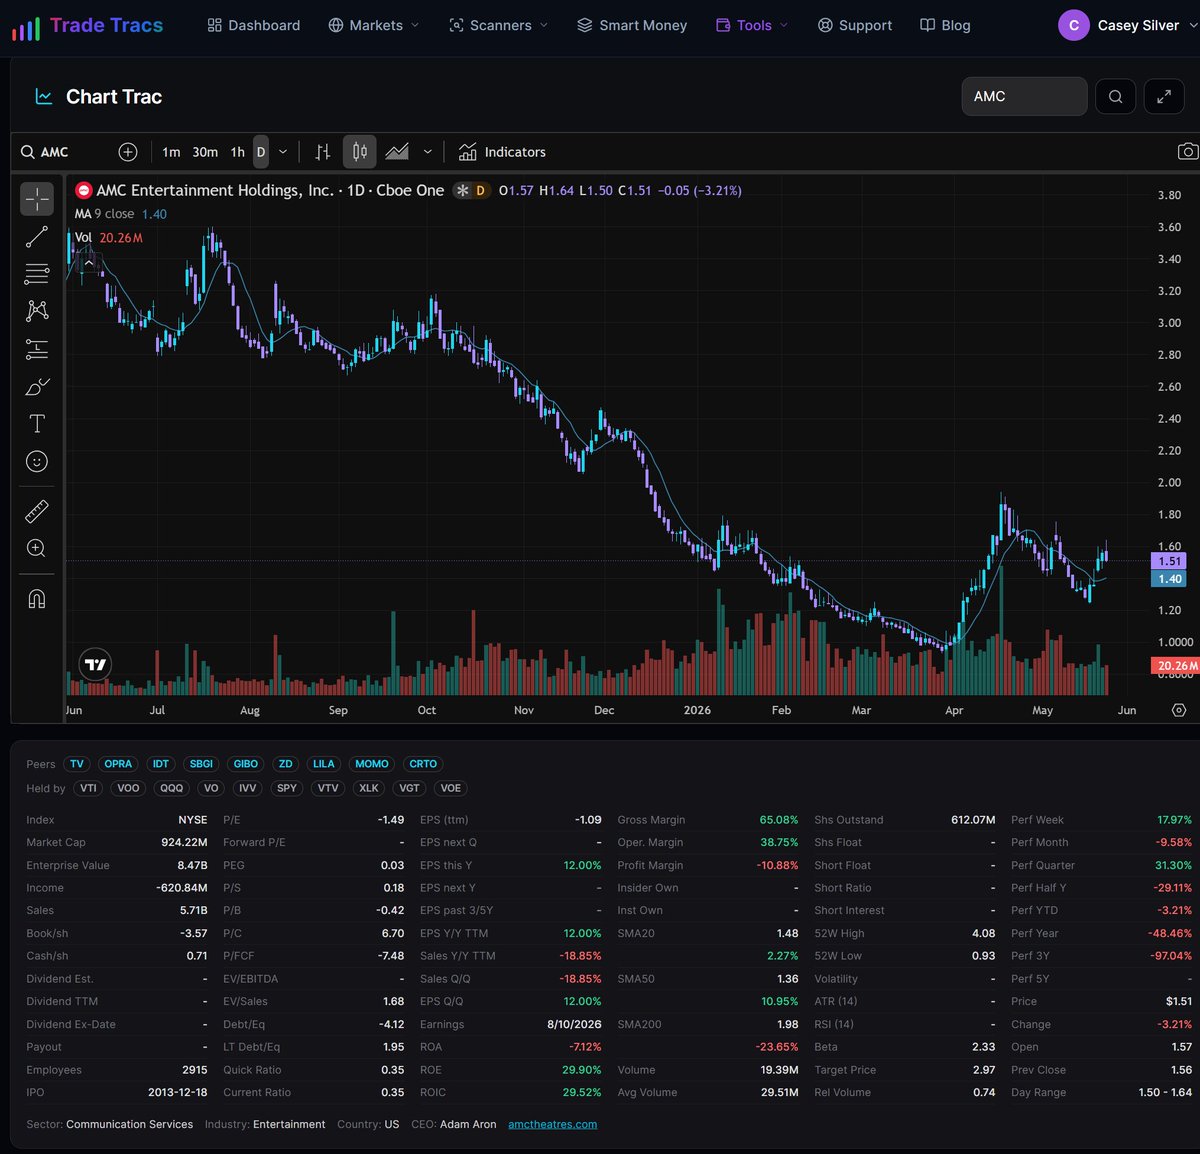This screenshot has width=1200, height=1154.
Task: Click the Market Cap value 924.22M
Action: 182,842
